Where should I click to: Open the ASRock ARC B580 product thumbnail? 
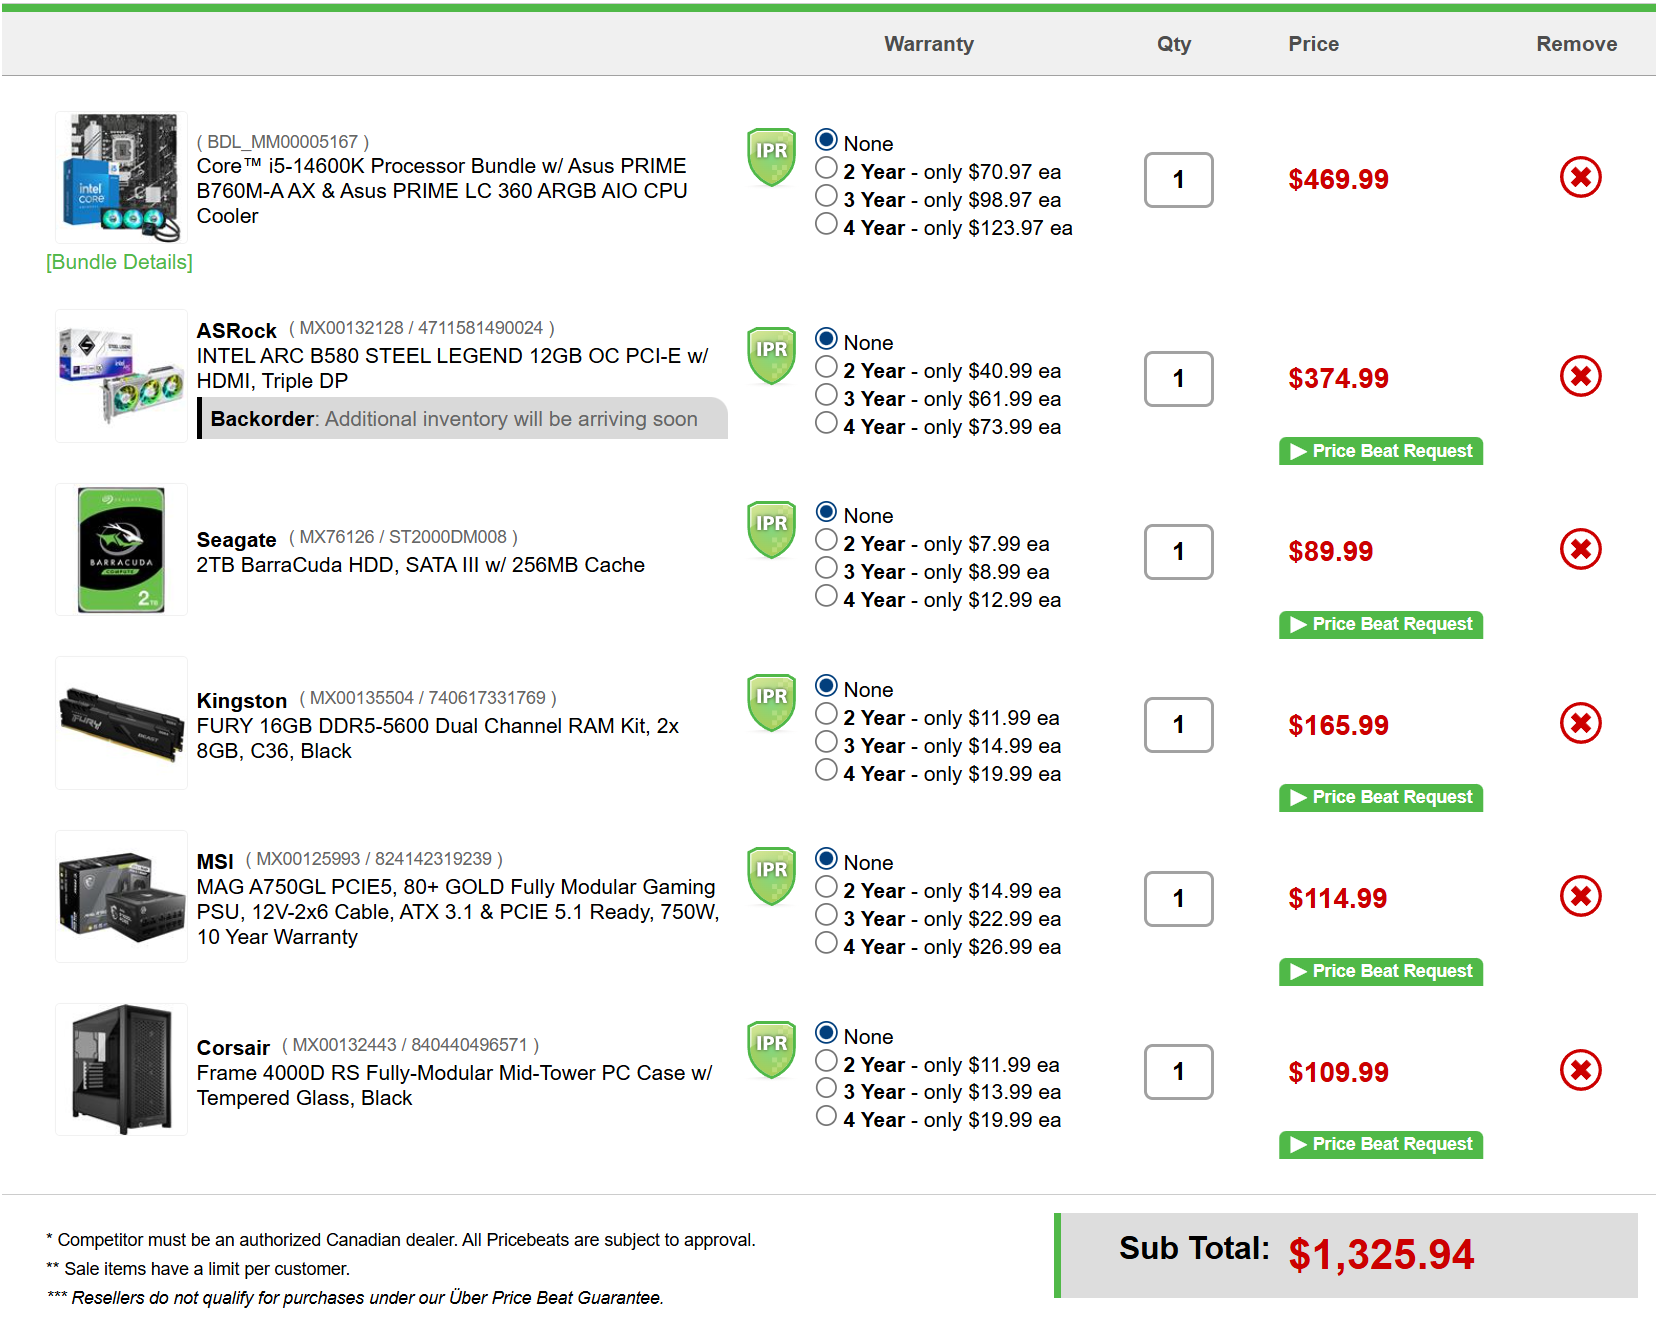(121, 376)
